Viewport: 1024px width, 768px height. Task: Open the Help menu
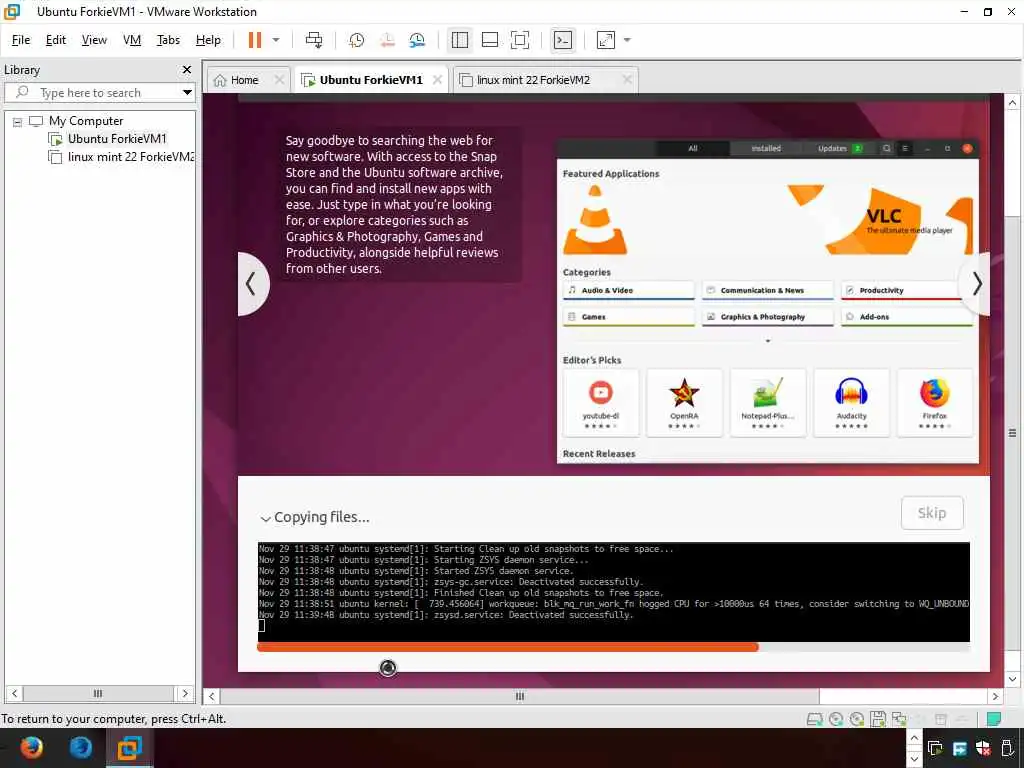click(x=208, y=40)
